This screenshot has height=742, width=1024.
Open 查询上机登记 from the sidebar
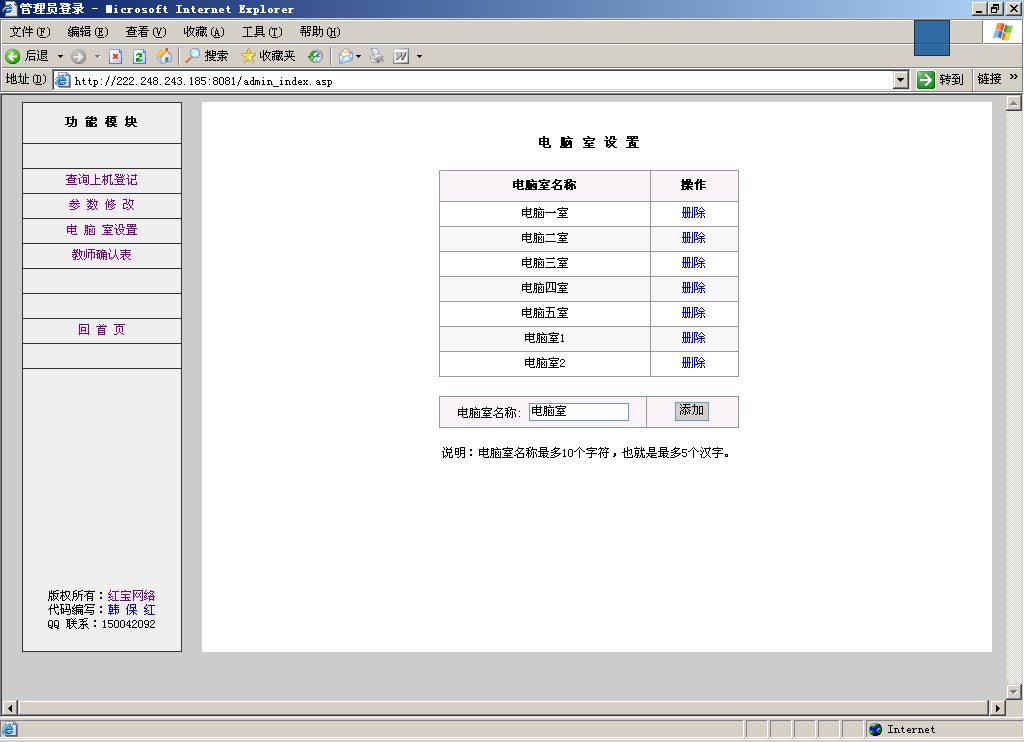click(100, 180)
